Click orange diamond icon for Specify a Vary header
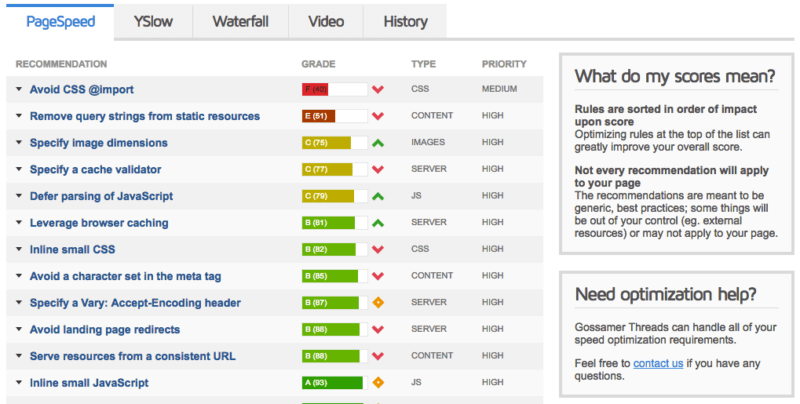This screenshot has height=404, width=800. pyautogui.click(x=378, y=303)
